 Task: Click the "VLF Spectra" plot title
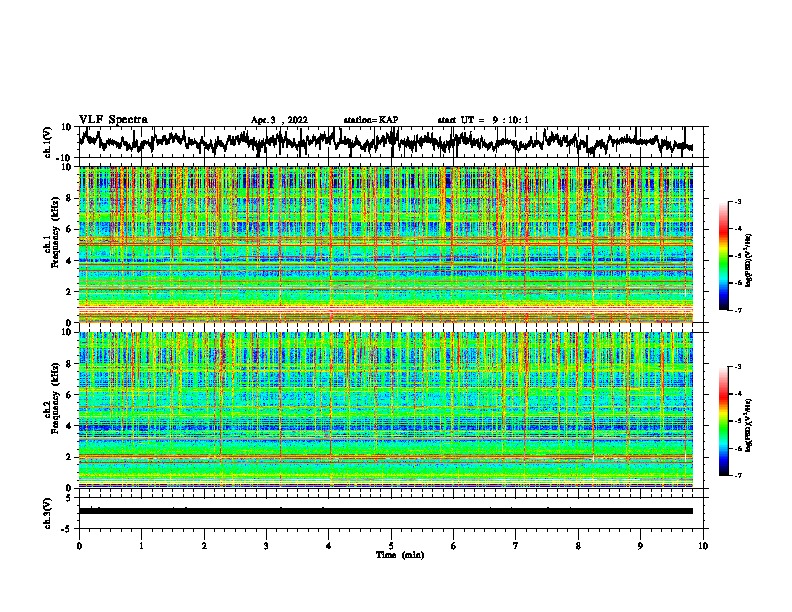tap(113, 120)
